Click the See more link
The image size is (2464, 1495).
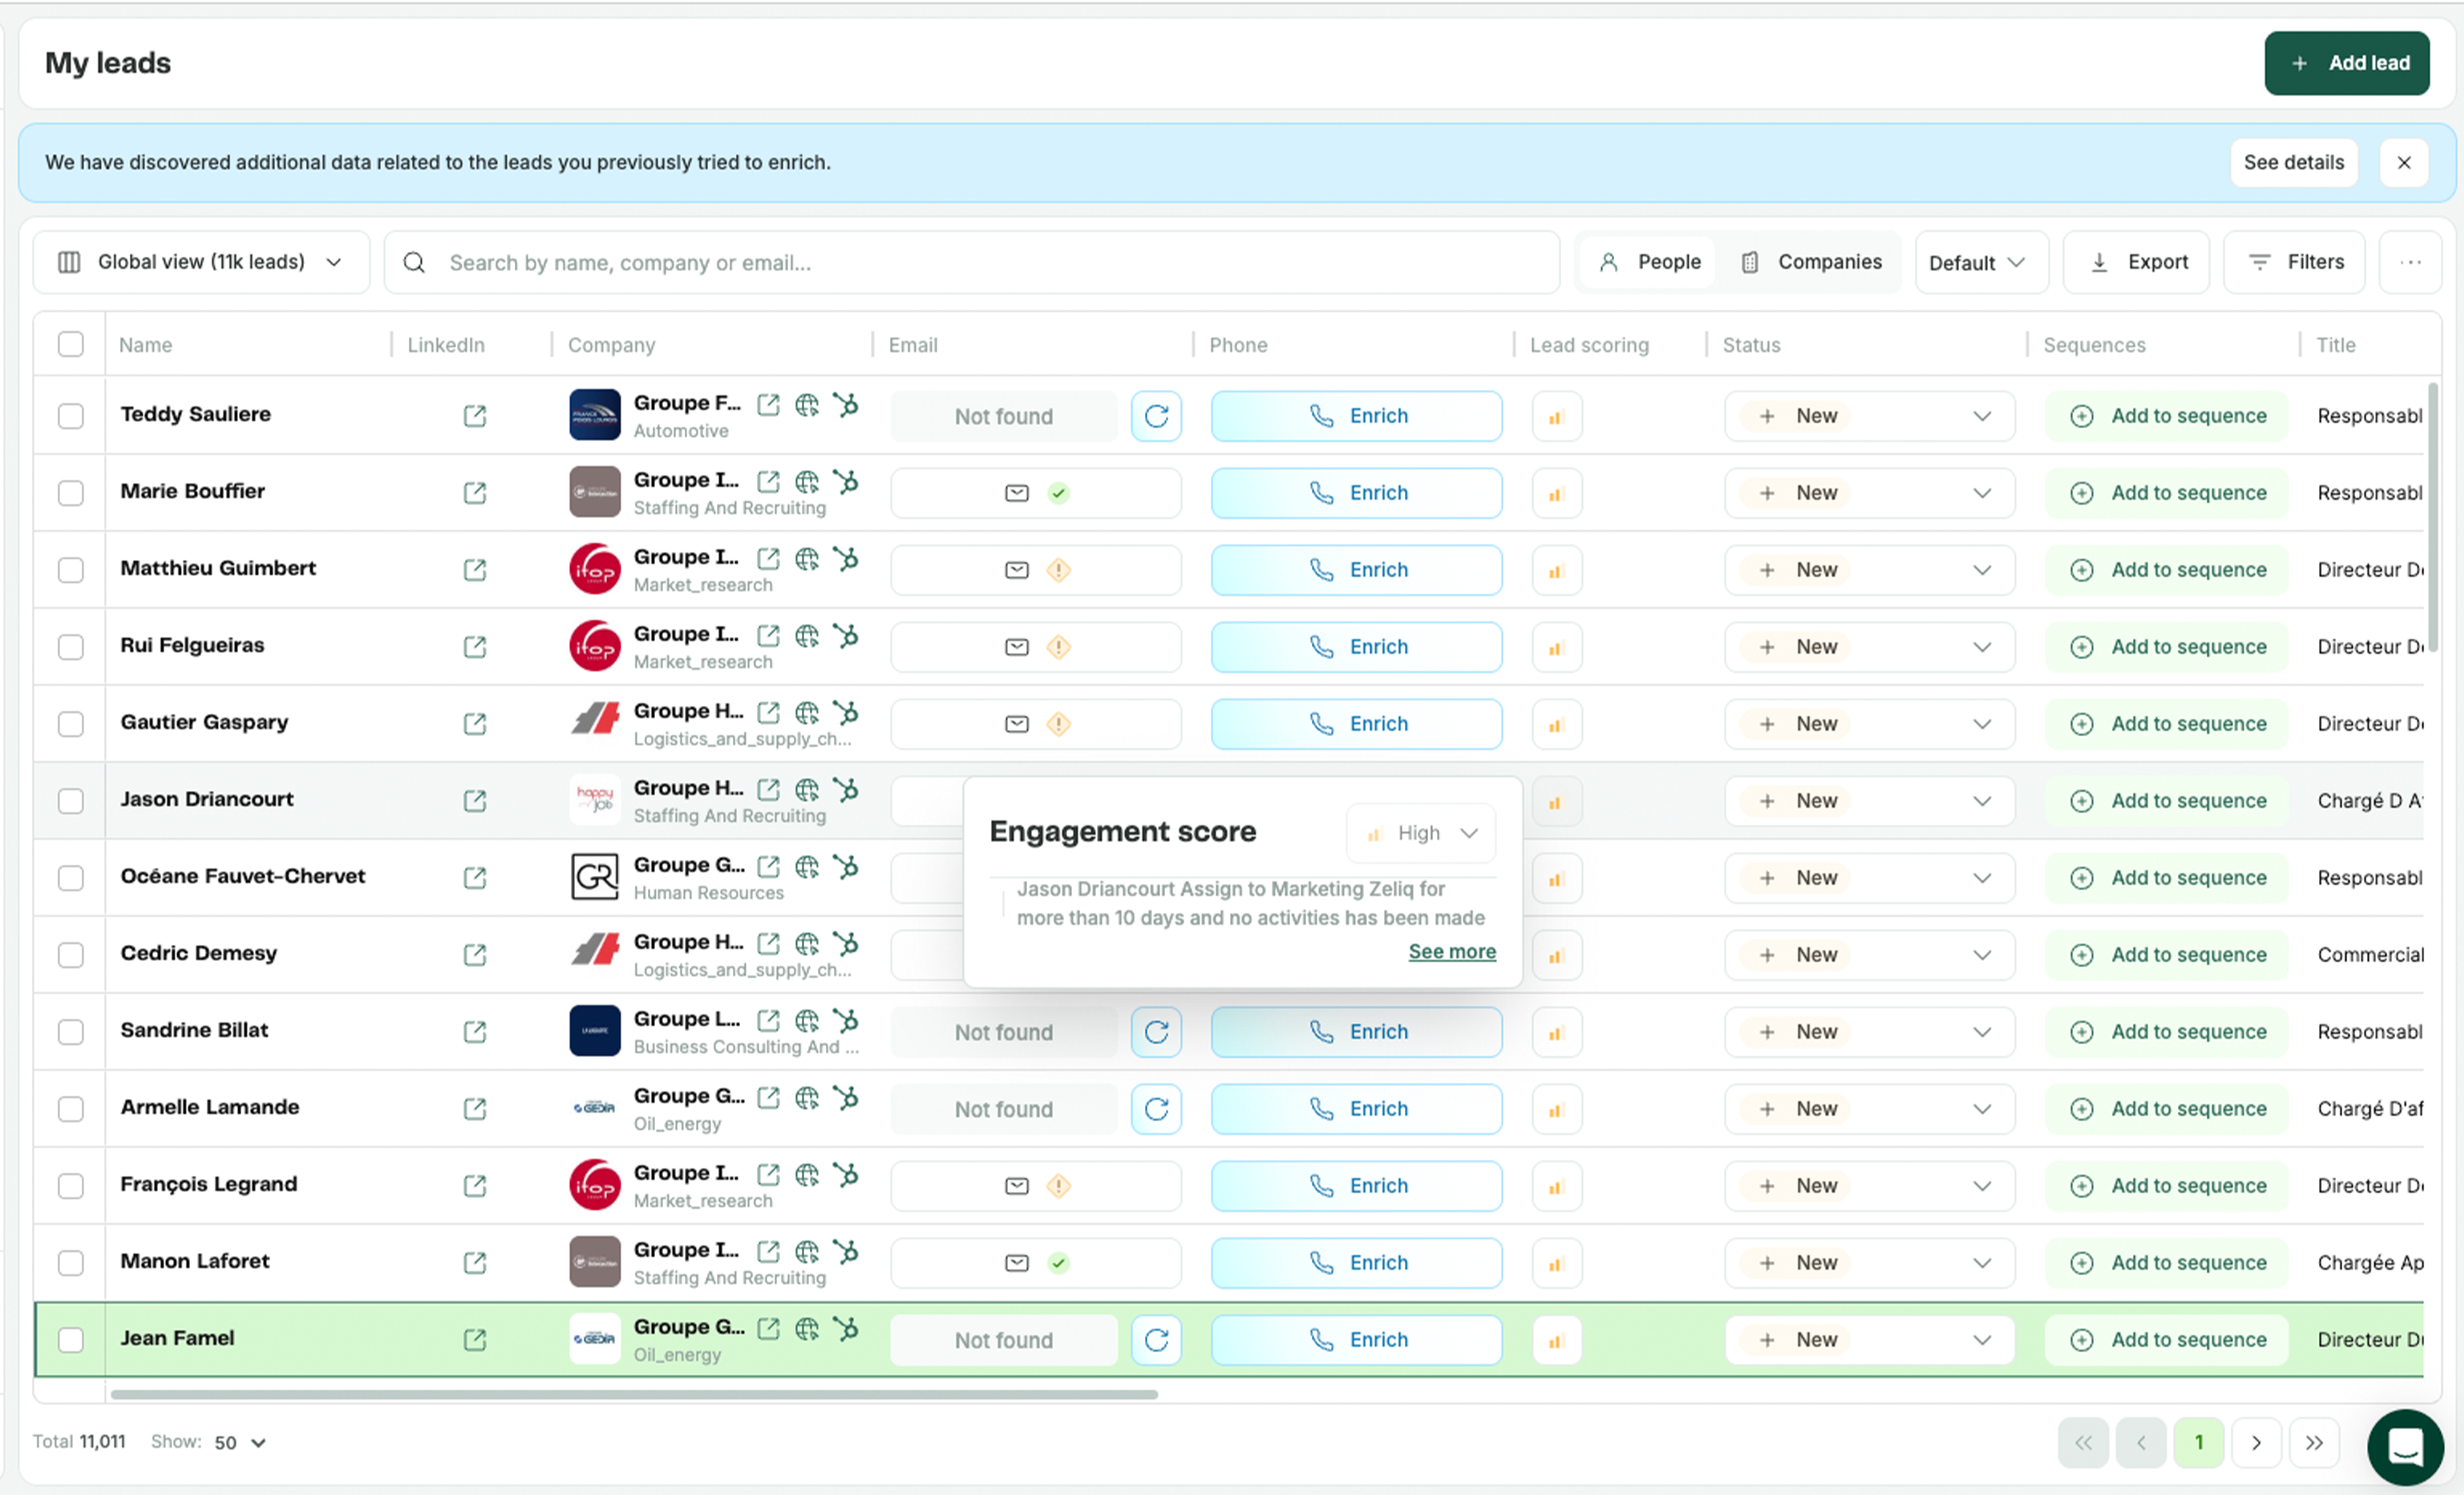[1452, 951]
